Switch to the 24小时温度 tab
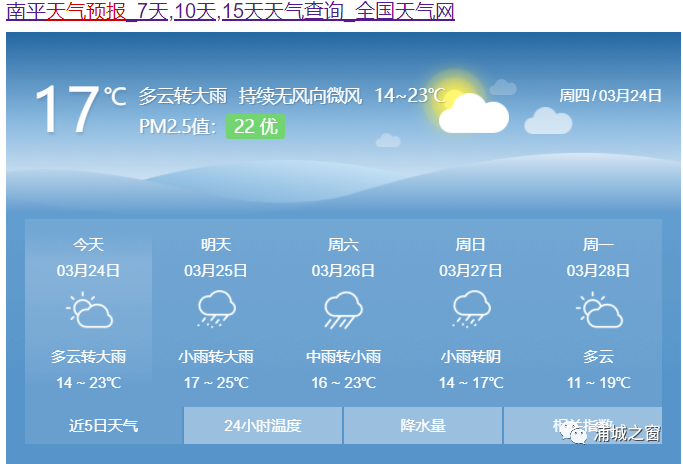The width and height of the screenshot is (683, 464). click(263, 426)
